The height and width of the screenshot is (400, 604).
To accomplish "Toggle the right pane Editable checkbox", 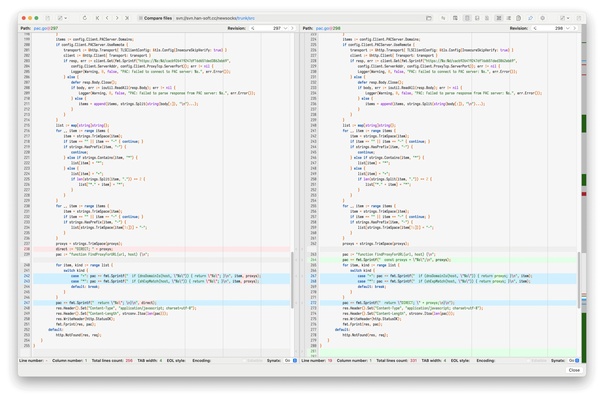I will click(x=537, y=361).
